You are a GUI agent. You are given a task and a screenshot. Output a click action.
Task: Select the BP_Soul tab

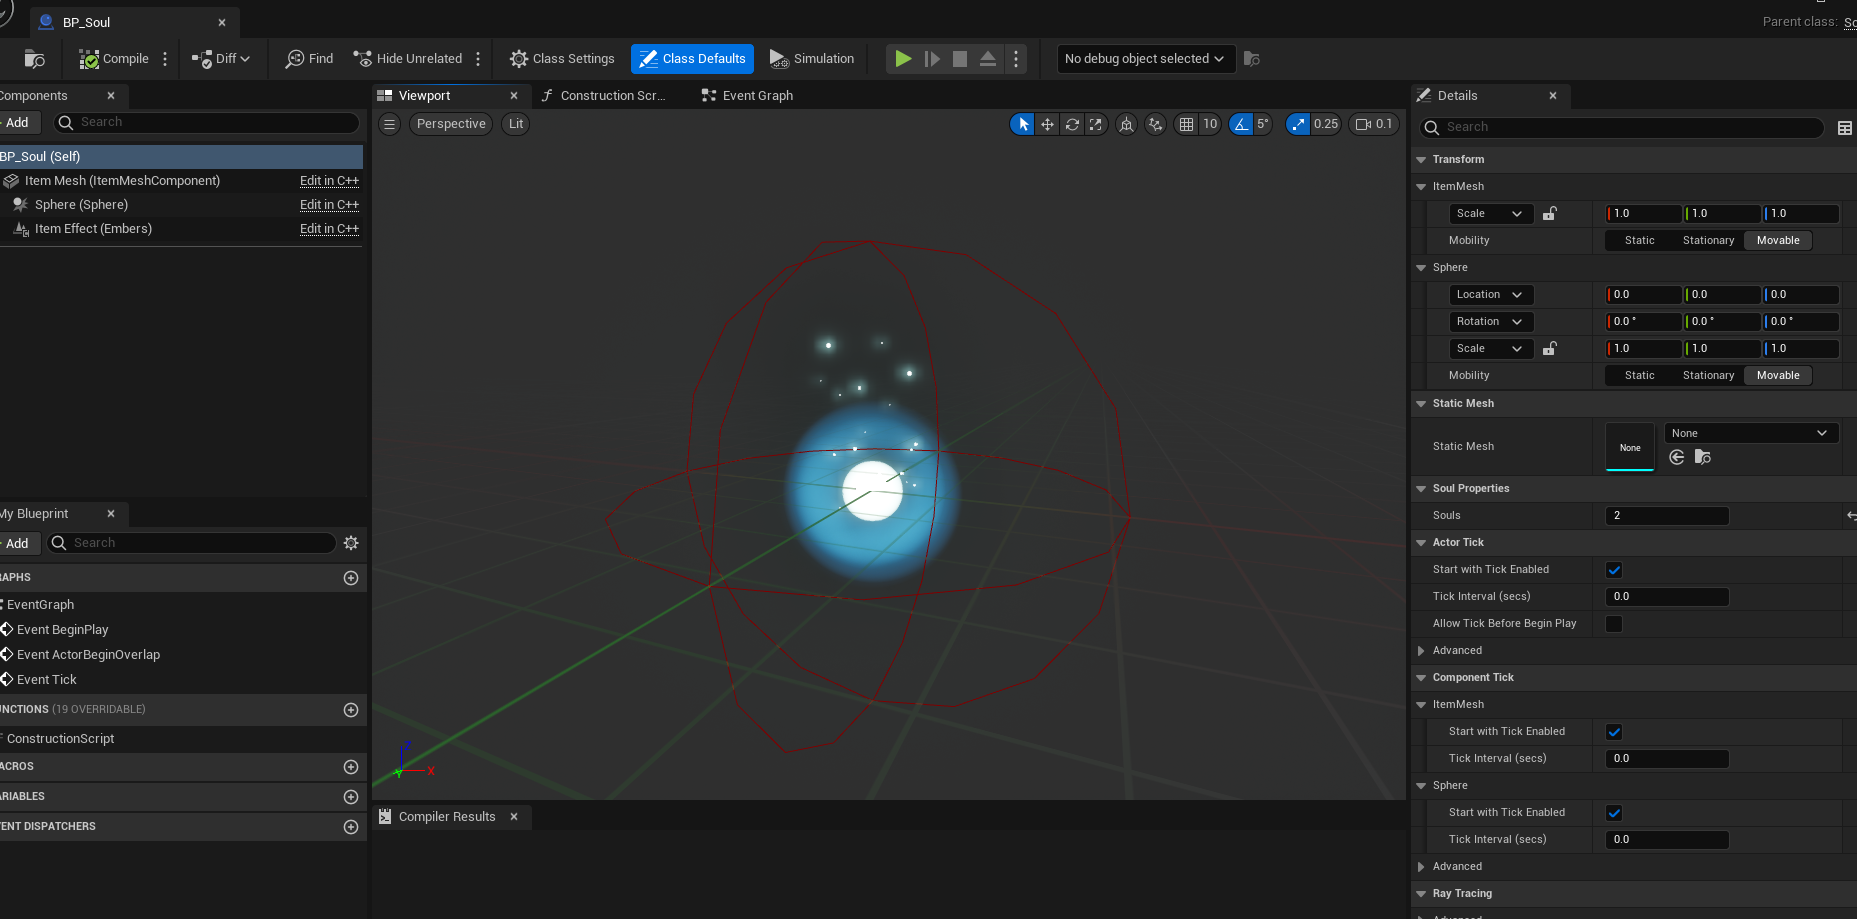[x=86, y=22]
